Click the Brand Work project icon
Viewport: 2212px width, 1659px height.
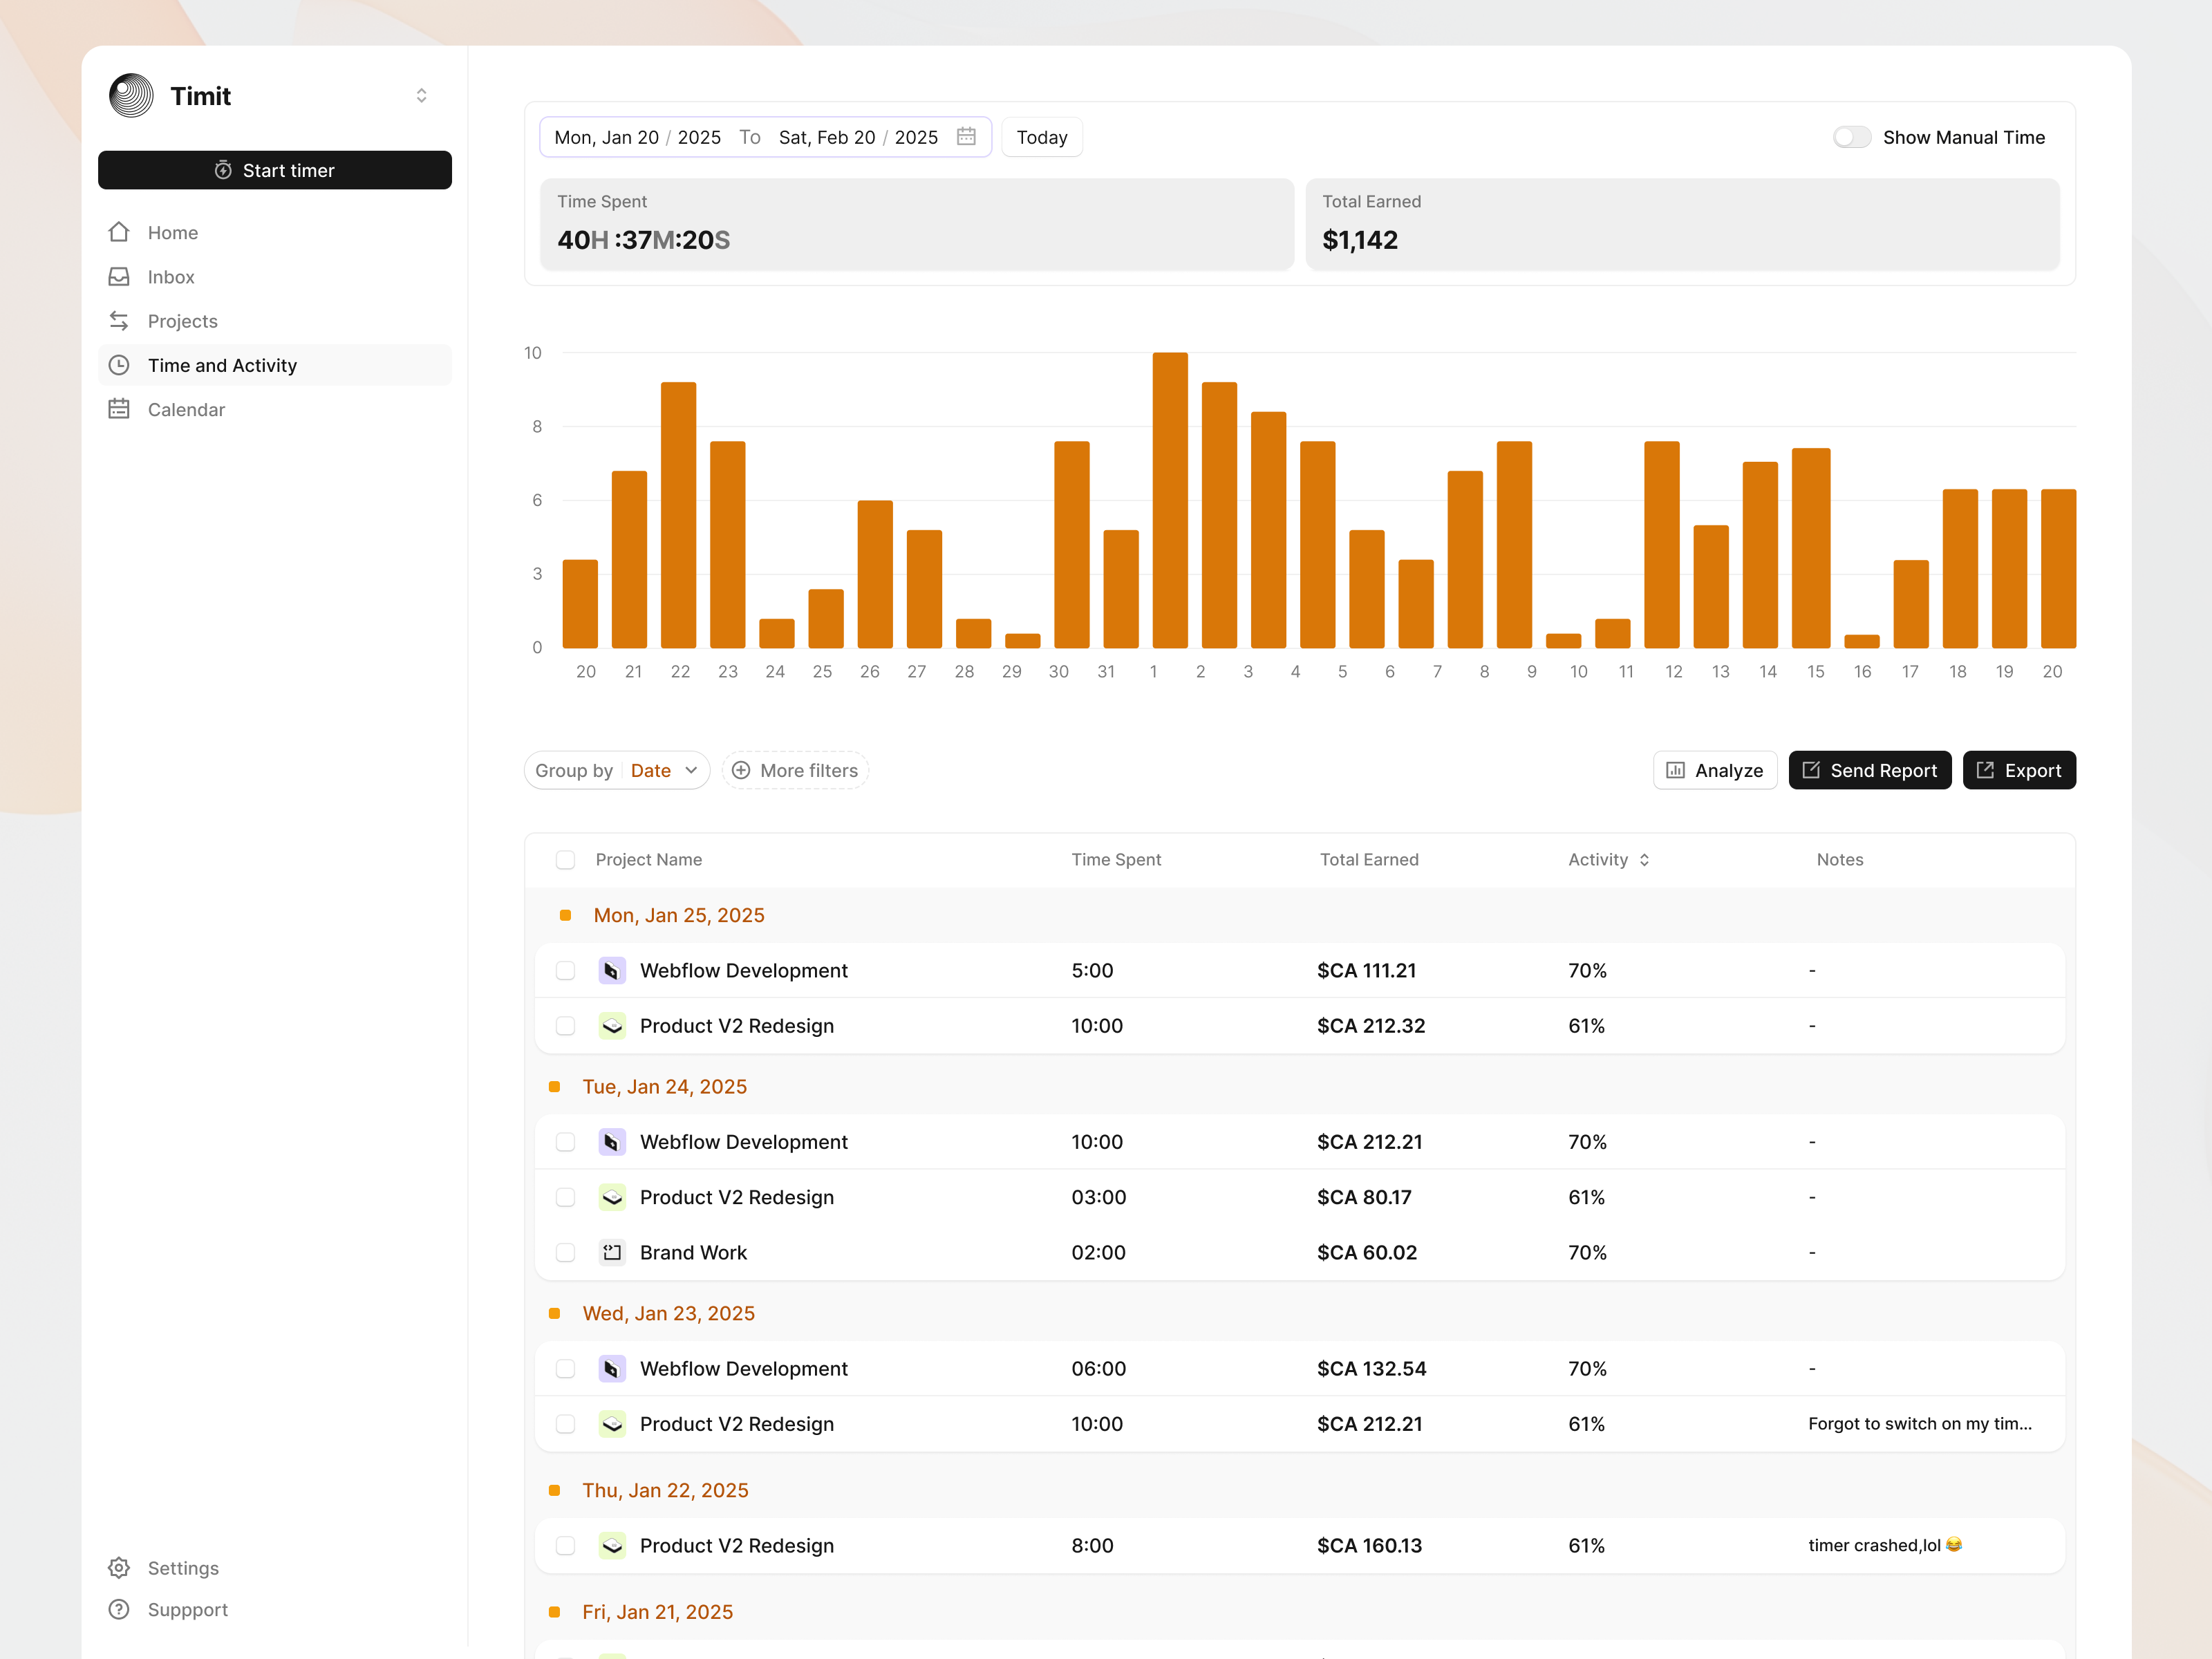coord(612,1252)
